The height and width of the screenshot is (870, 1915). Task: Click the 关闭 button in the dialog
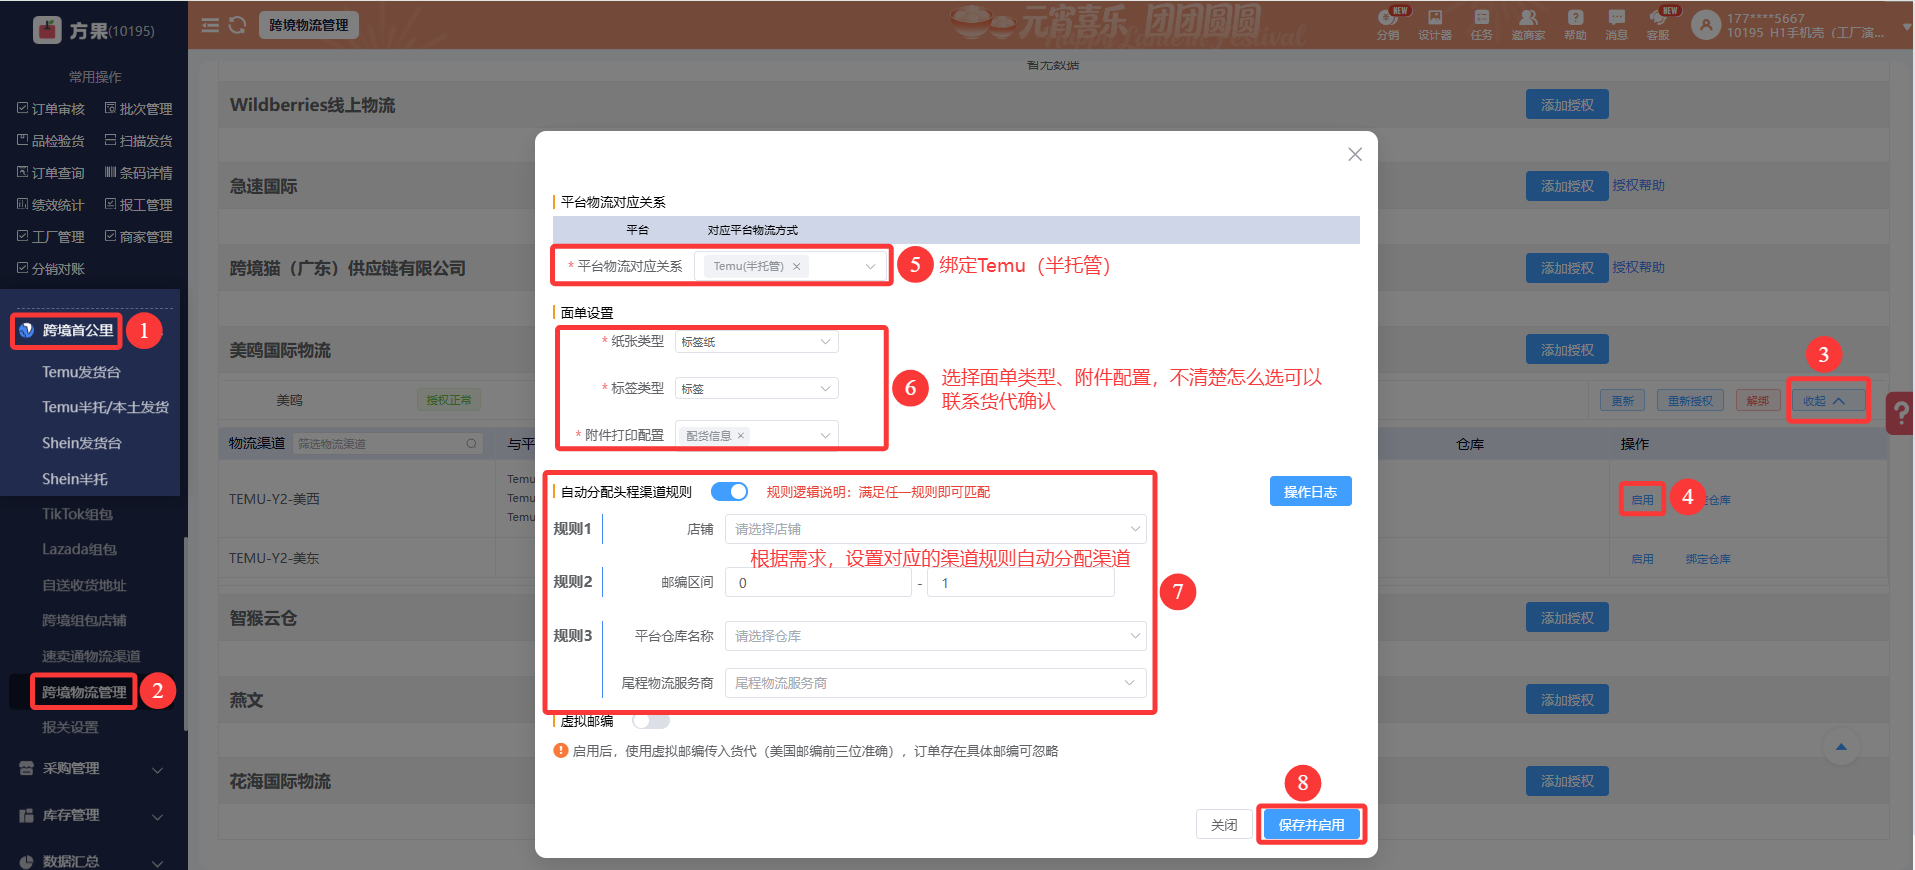click(x=1224, y=825)
